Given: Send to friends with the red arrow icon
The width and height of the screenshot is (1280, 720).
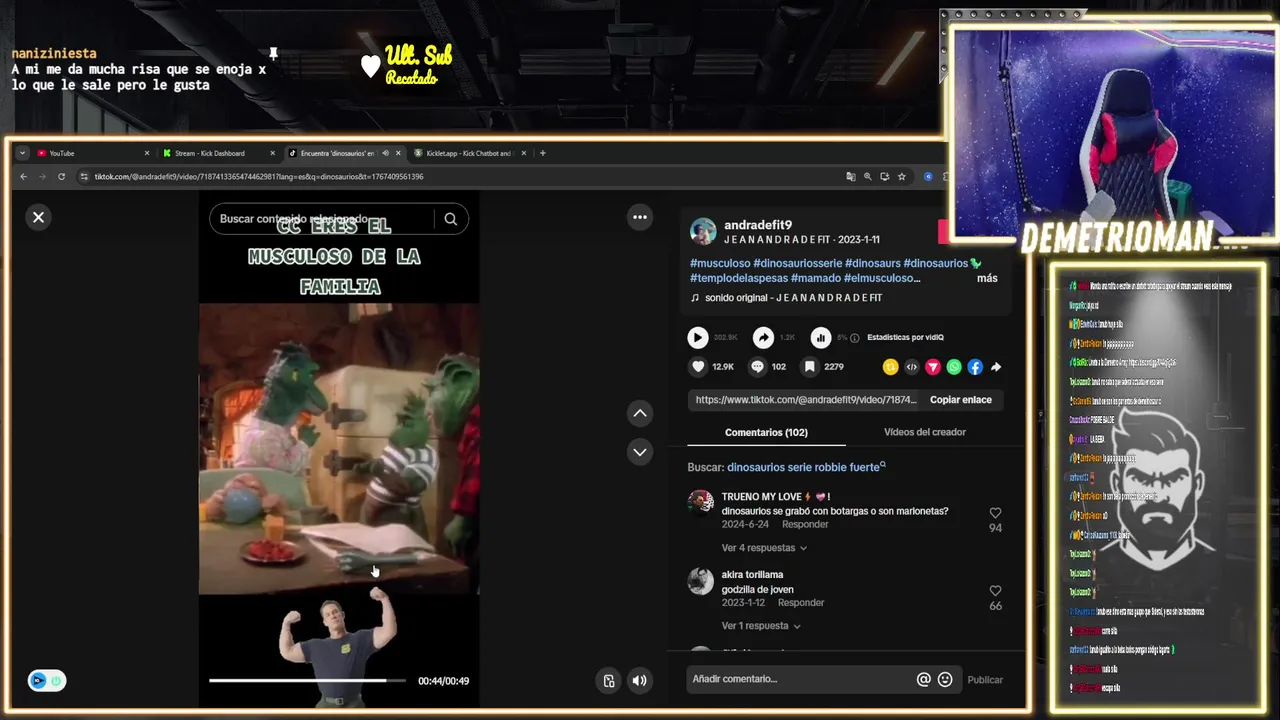Looking at the screenshot, I should click(x=932, y=367).
